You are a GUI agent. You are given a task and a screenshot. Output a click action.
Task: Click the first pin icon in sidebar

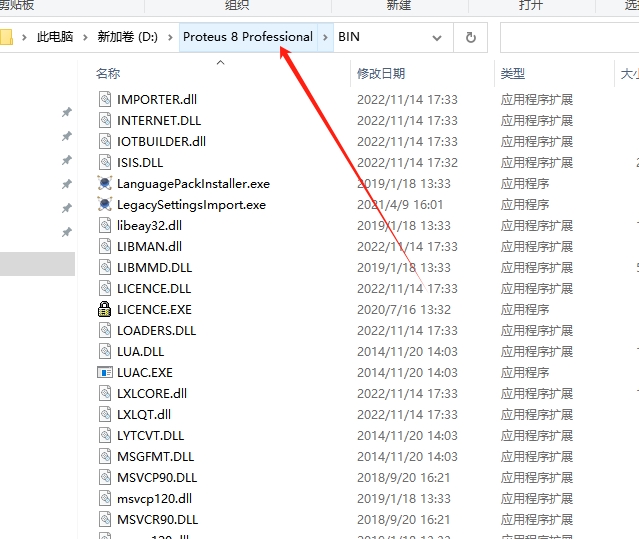coord(67,113)
